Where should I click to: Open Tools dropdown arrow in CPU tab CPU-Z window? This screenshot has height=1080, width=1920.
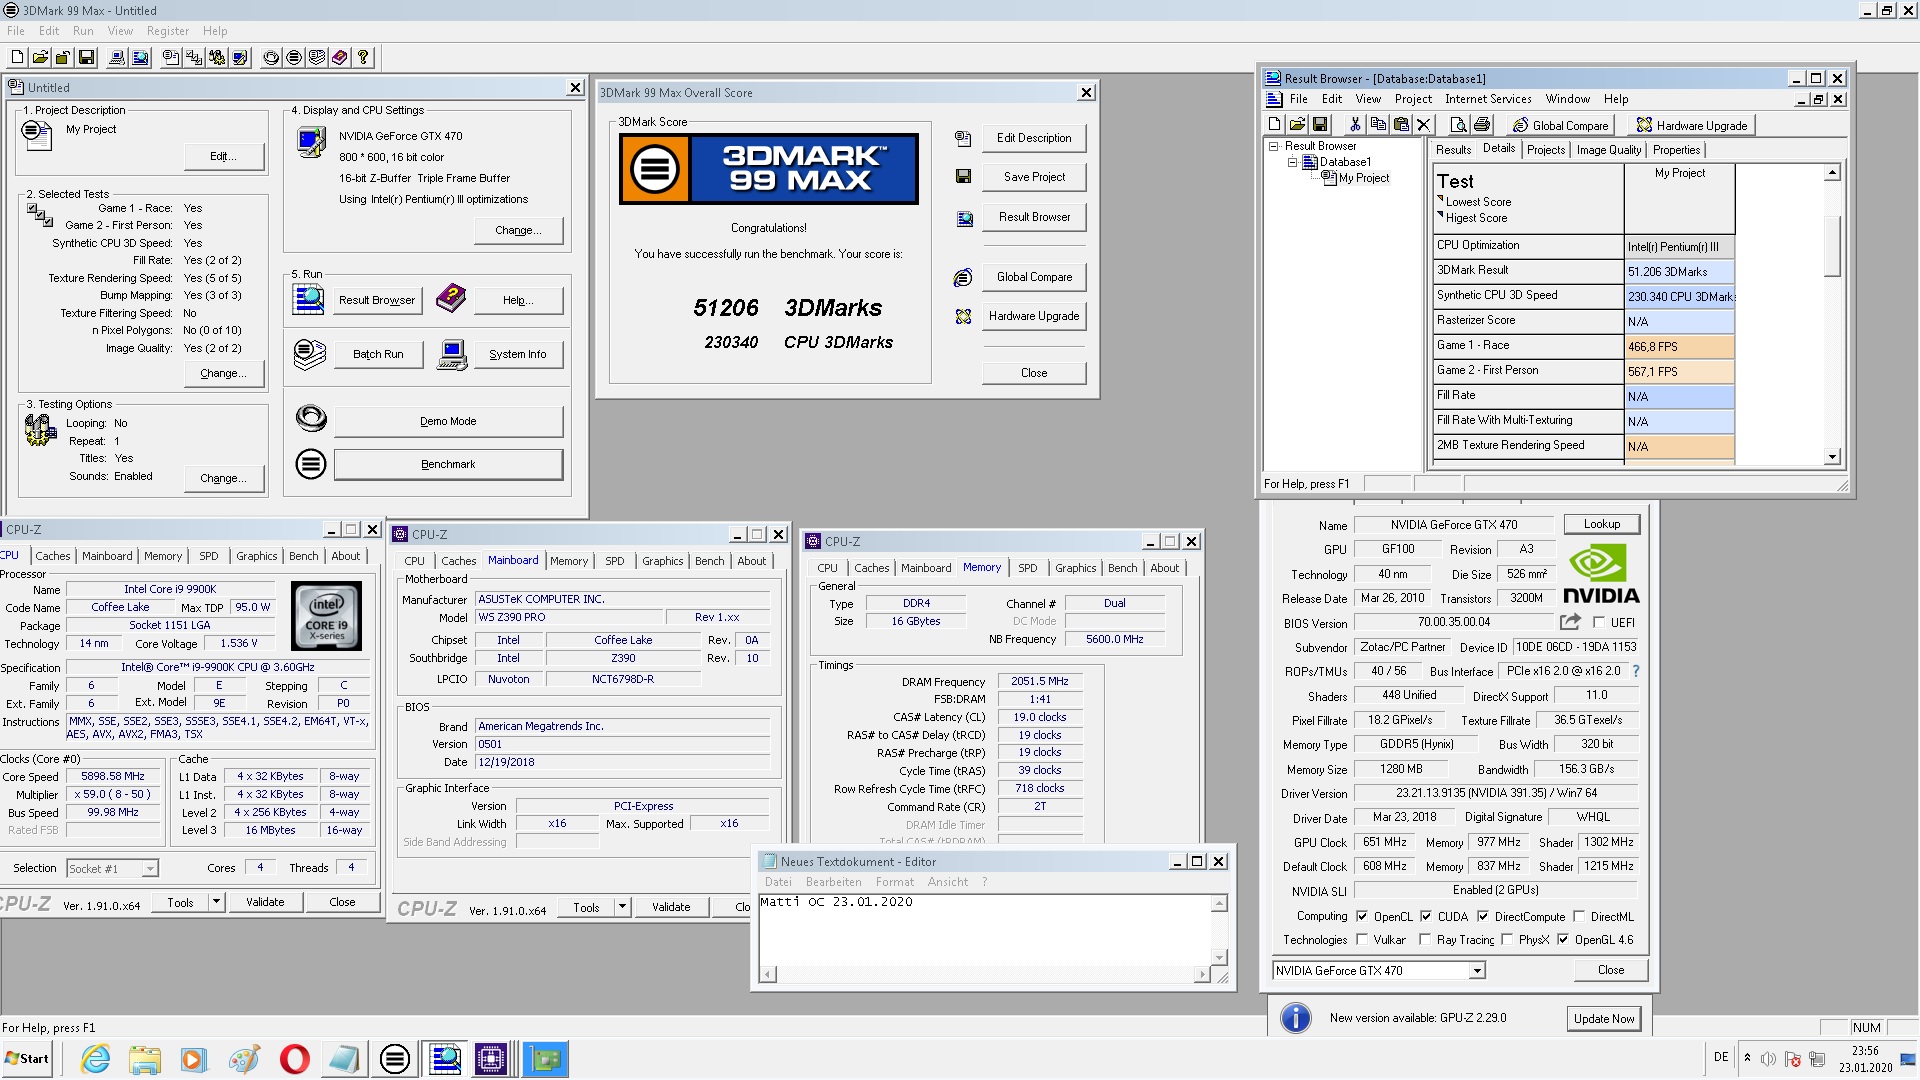[216, 902]
